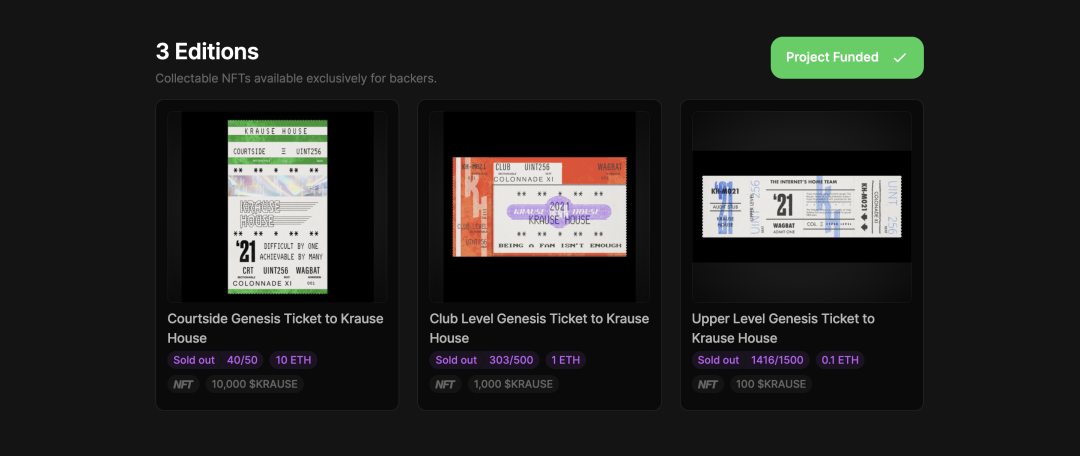Image resolution: width=1080 pixels, height=456 pixels.
Task: Click the checkmark in the Project Funded button
Action: pos(899,58)
